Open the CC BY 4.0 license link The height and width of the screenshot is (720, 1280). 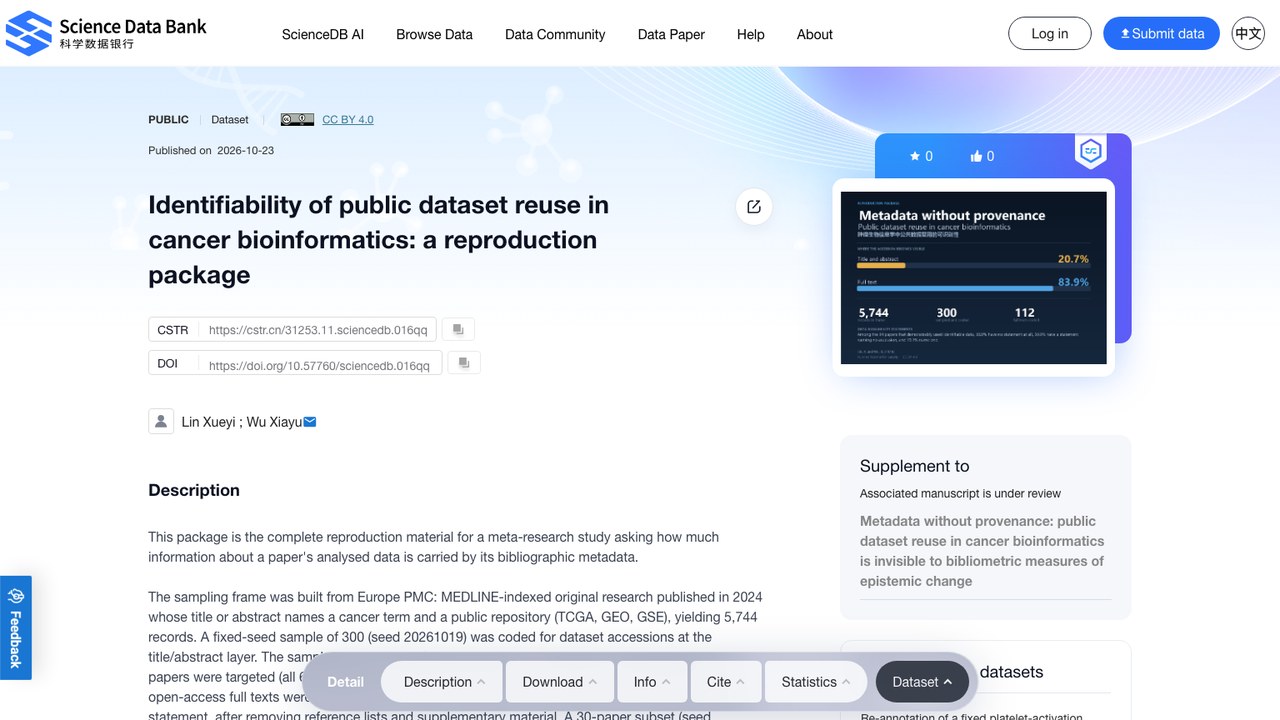[x=348, y=120]
